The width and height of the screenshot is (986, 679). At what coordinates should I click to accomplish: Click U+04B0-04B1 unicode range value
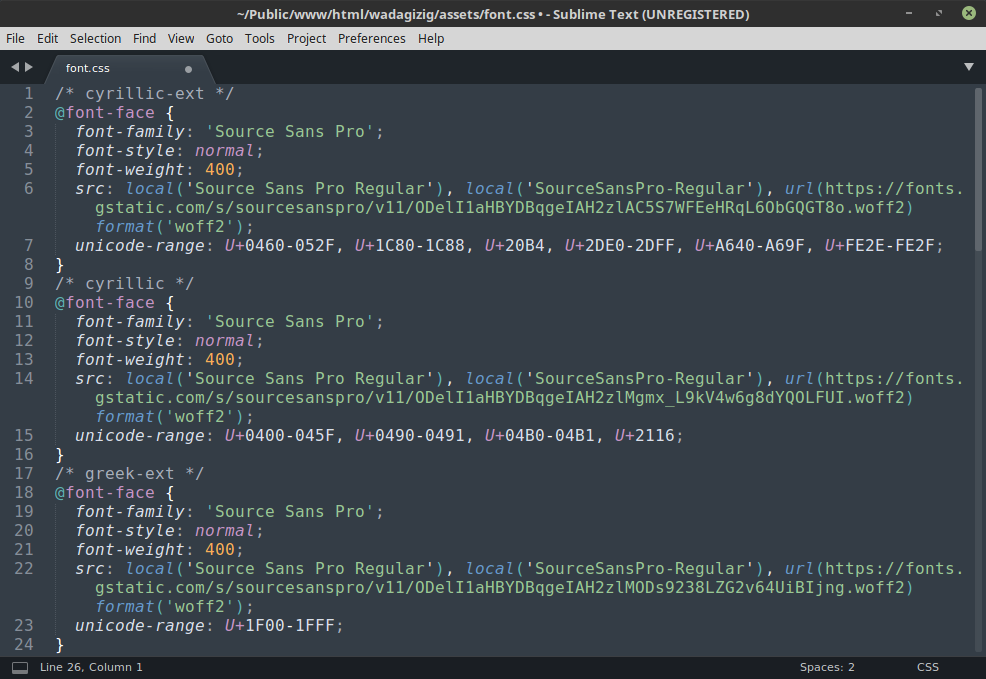point(540,436)
